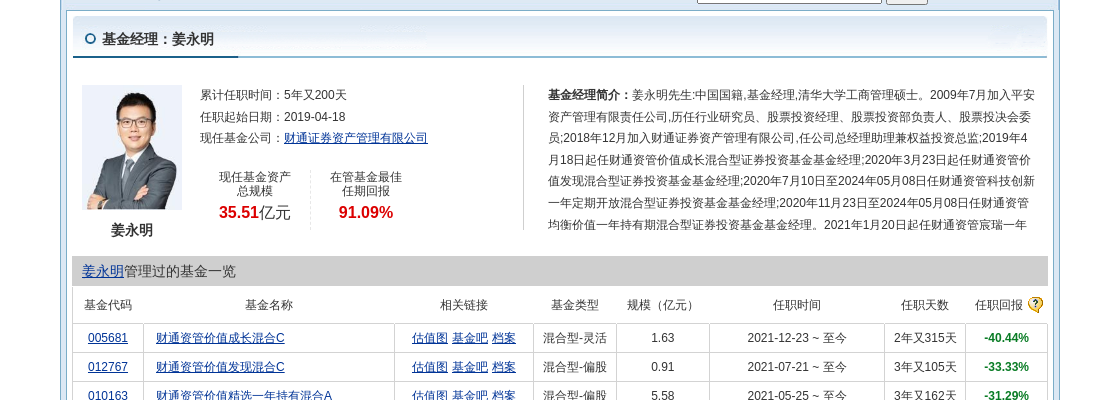1120x400 pixels.
Task: Select the 任职起始日期：2019-04-18 line
Action: (273, 117)
